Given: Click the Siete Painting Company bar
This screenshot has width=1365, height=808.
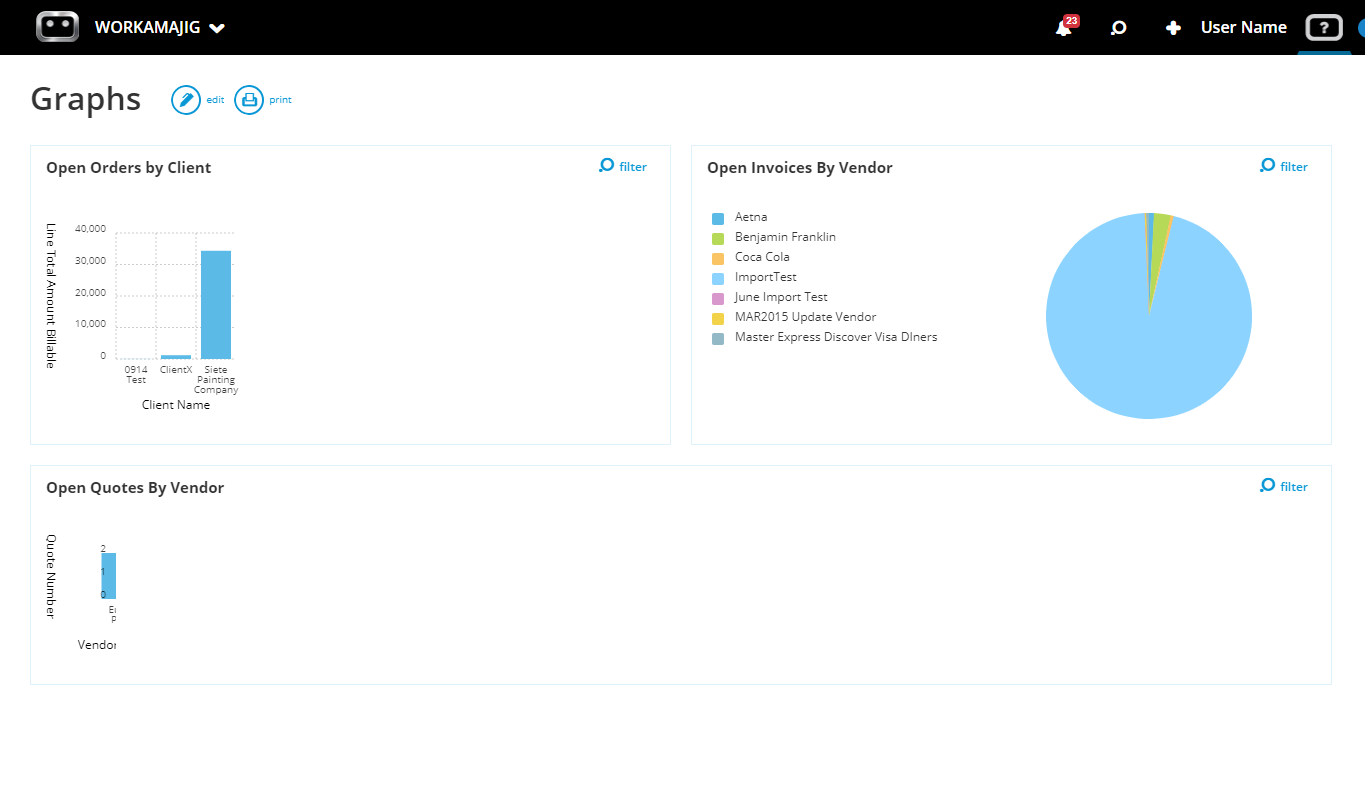Looking at the screenshot, I should (x=216, y=304).
